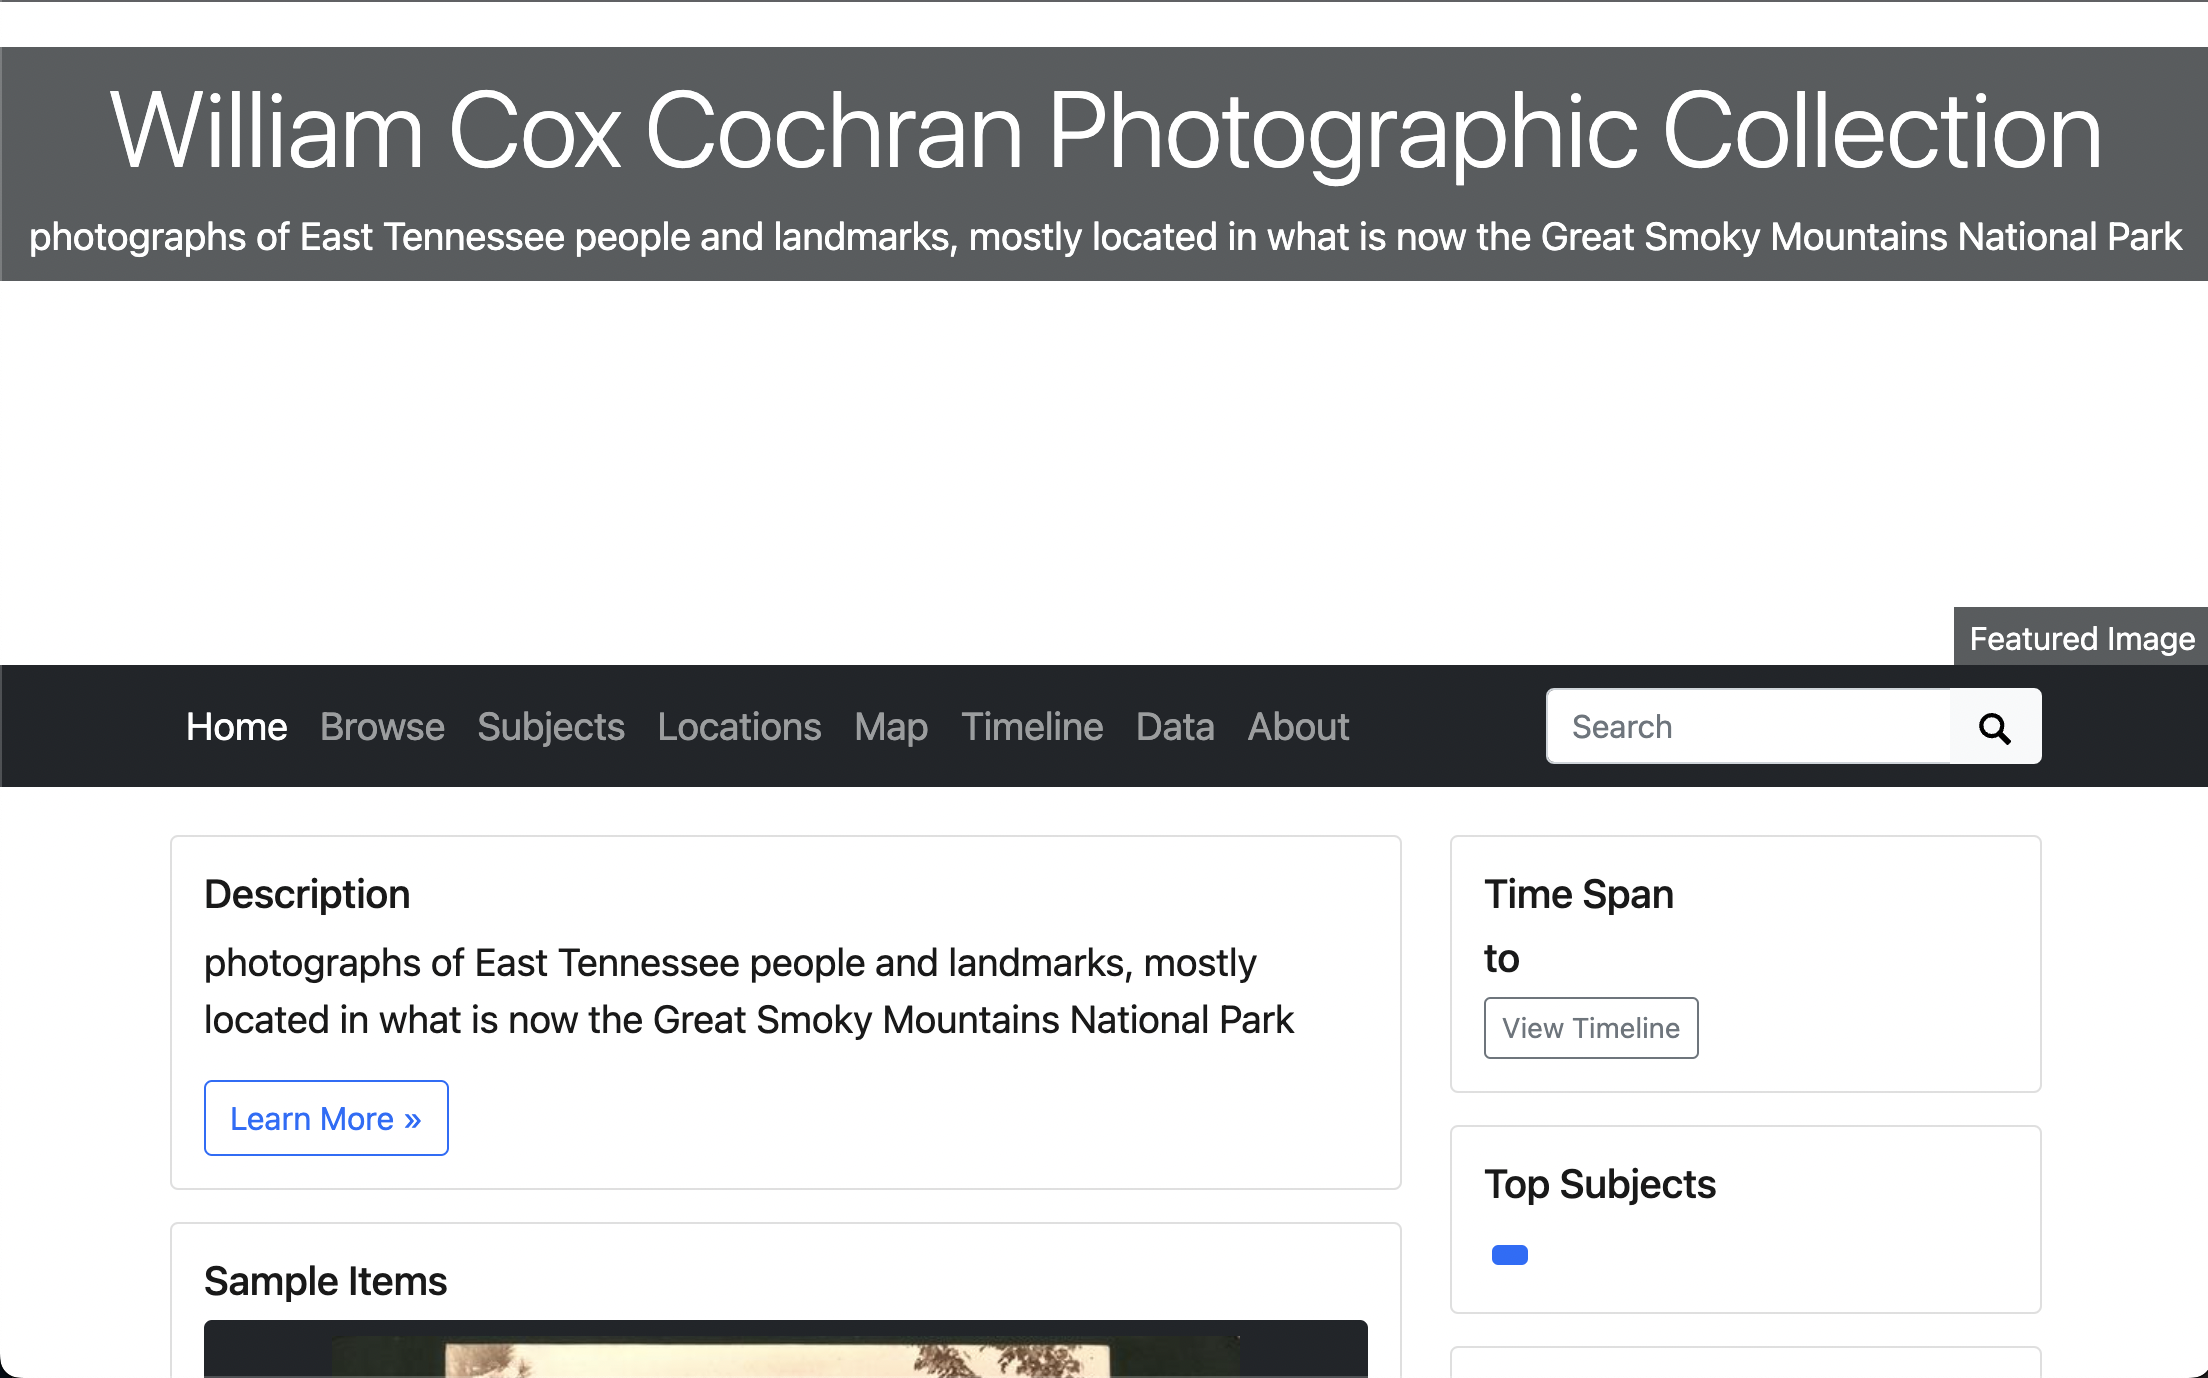Screen dimensions: 2208x1378
Task: Click the Learn More » button
Action: pyautogui.click(x=326, y=1118)
